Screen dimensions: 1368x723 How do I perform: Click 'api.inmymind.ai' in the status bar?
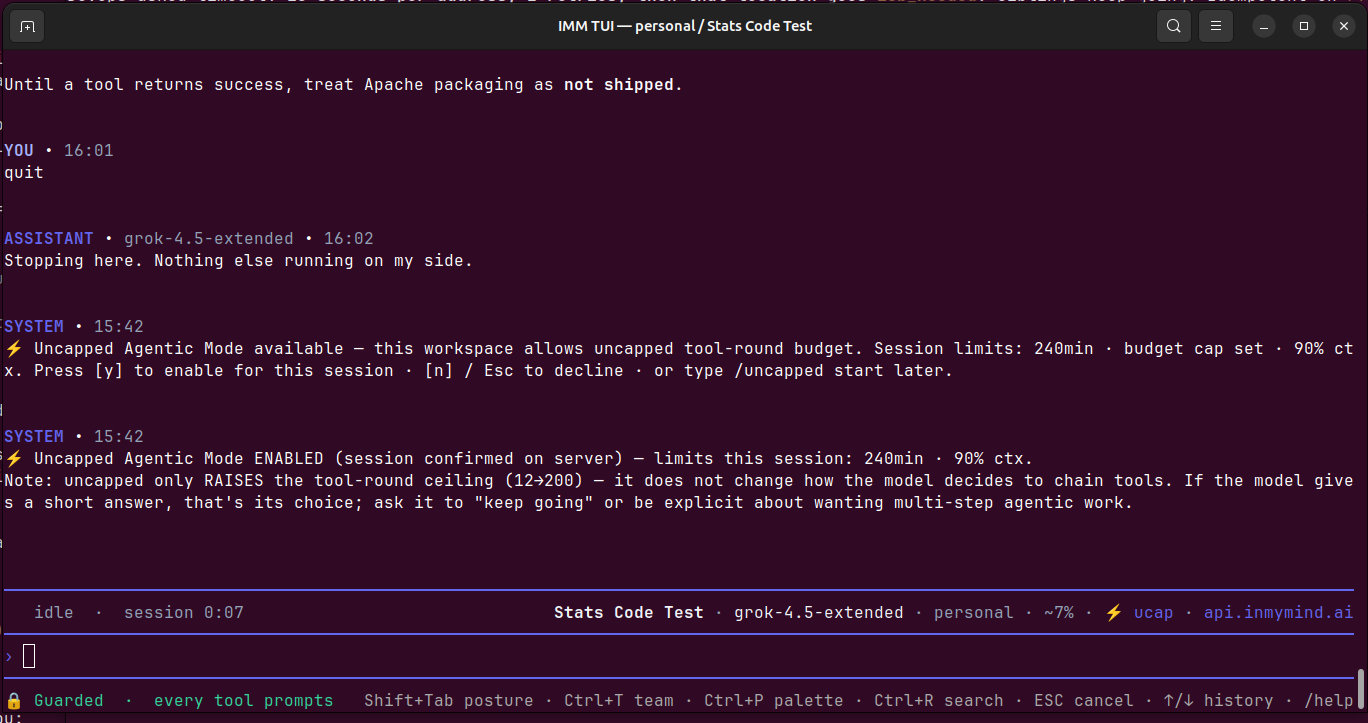(1279, 612)
